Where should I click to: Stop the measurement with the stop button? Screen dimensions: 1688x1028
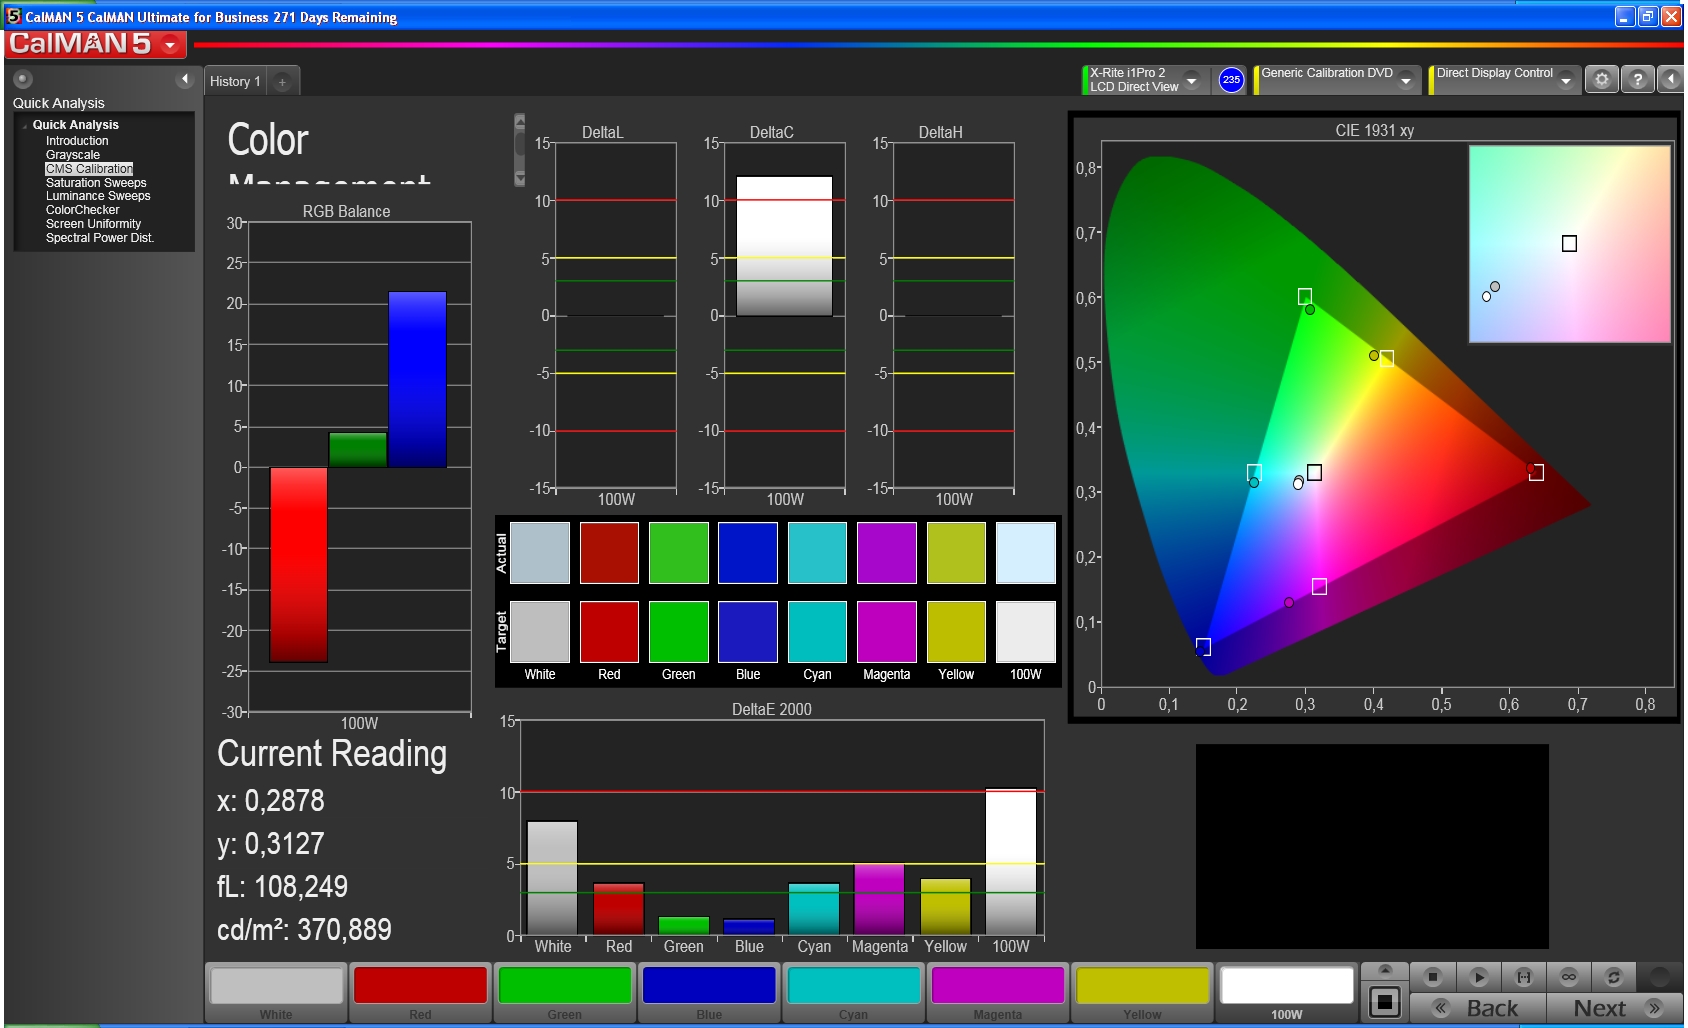[1433, 977]
